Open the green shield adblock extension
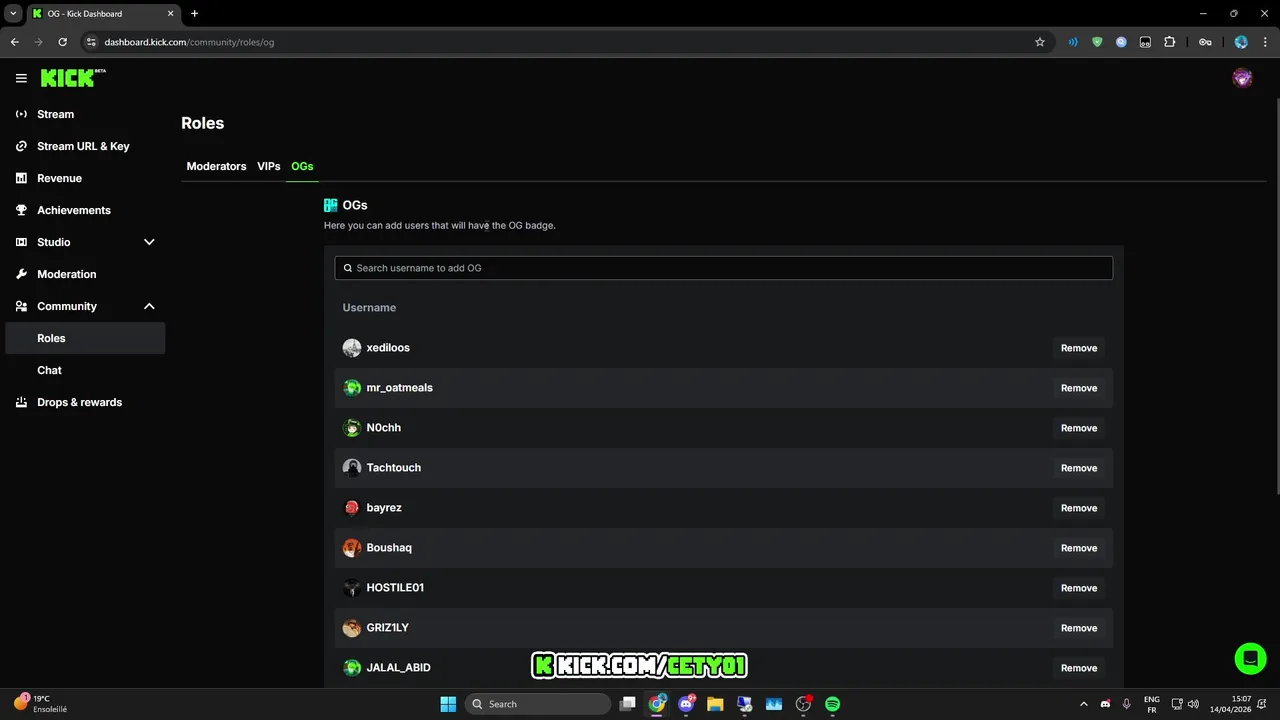 [x=1097, y=42]
